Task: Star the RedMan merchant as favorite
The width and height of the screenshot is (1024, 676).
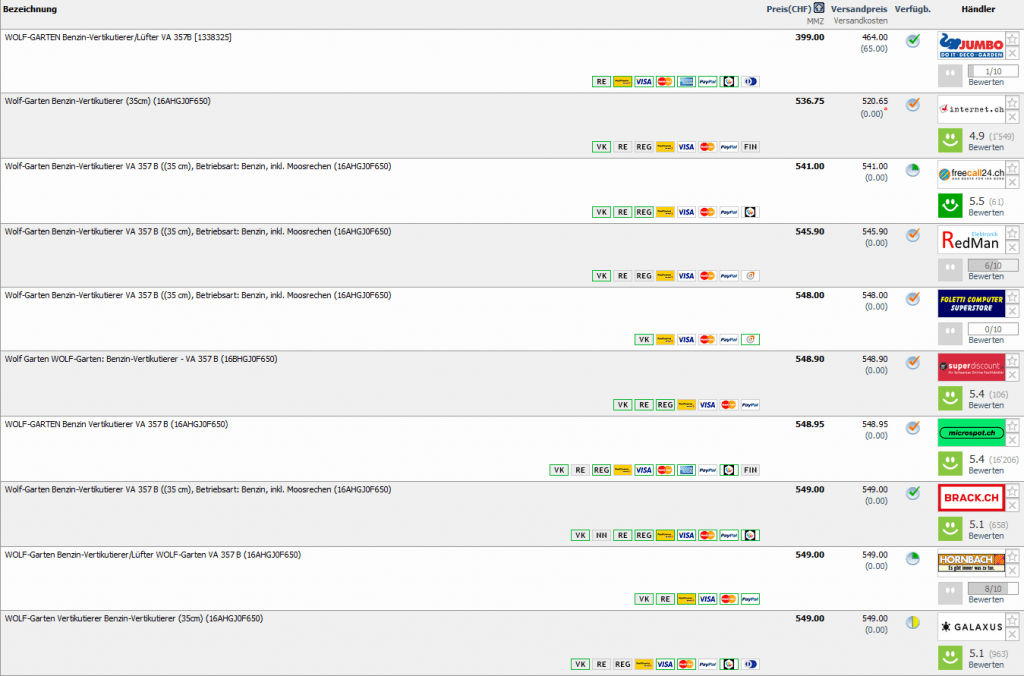Action: point(1012,232)
